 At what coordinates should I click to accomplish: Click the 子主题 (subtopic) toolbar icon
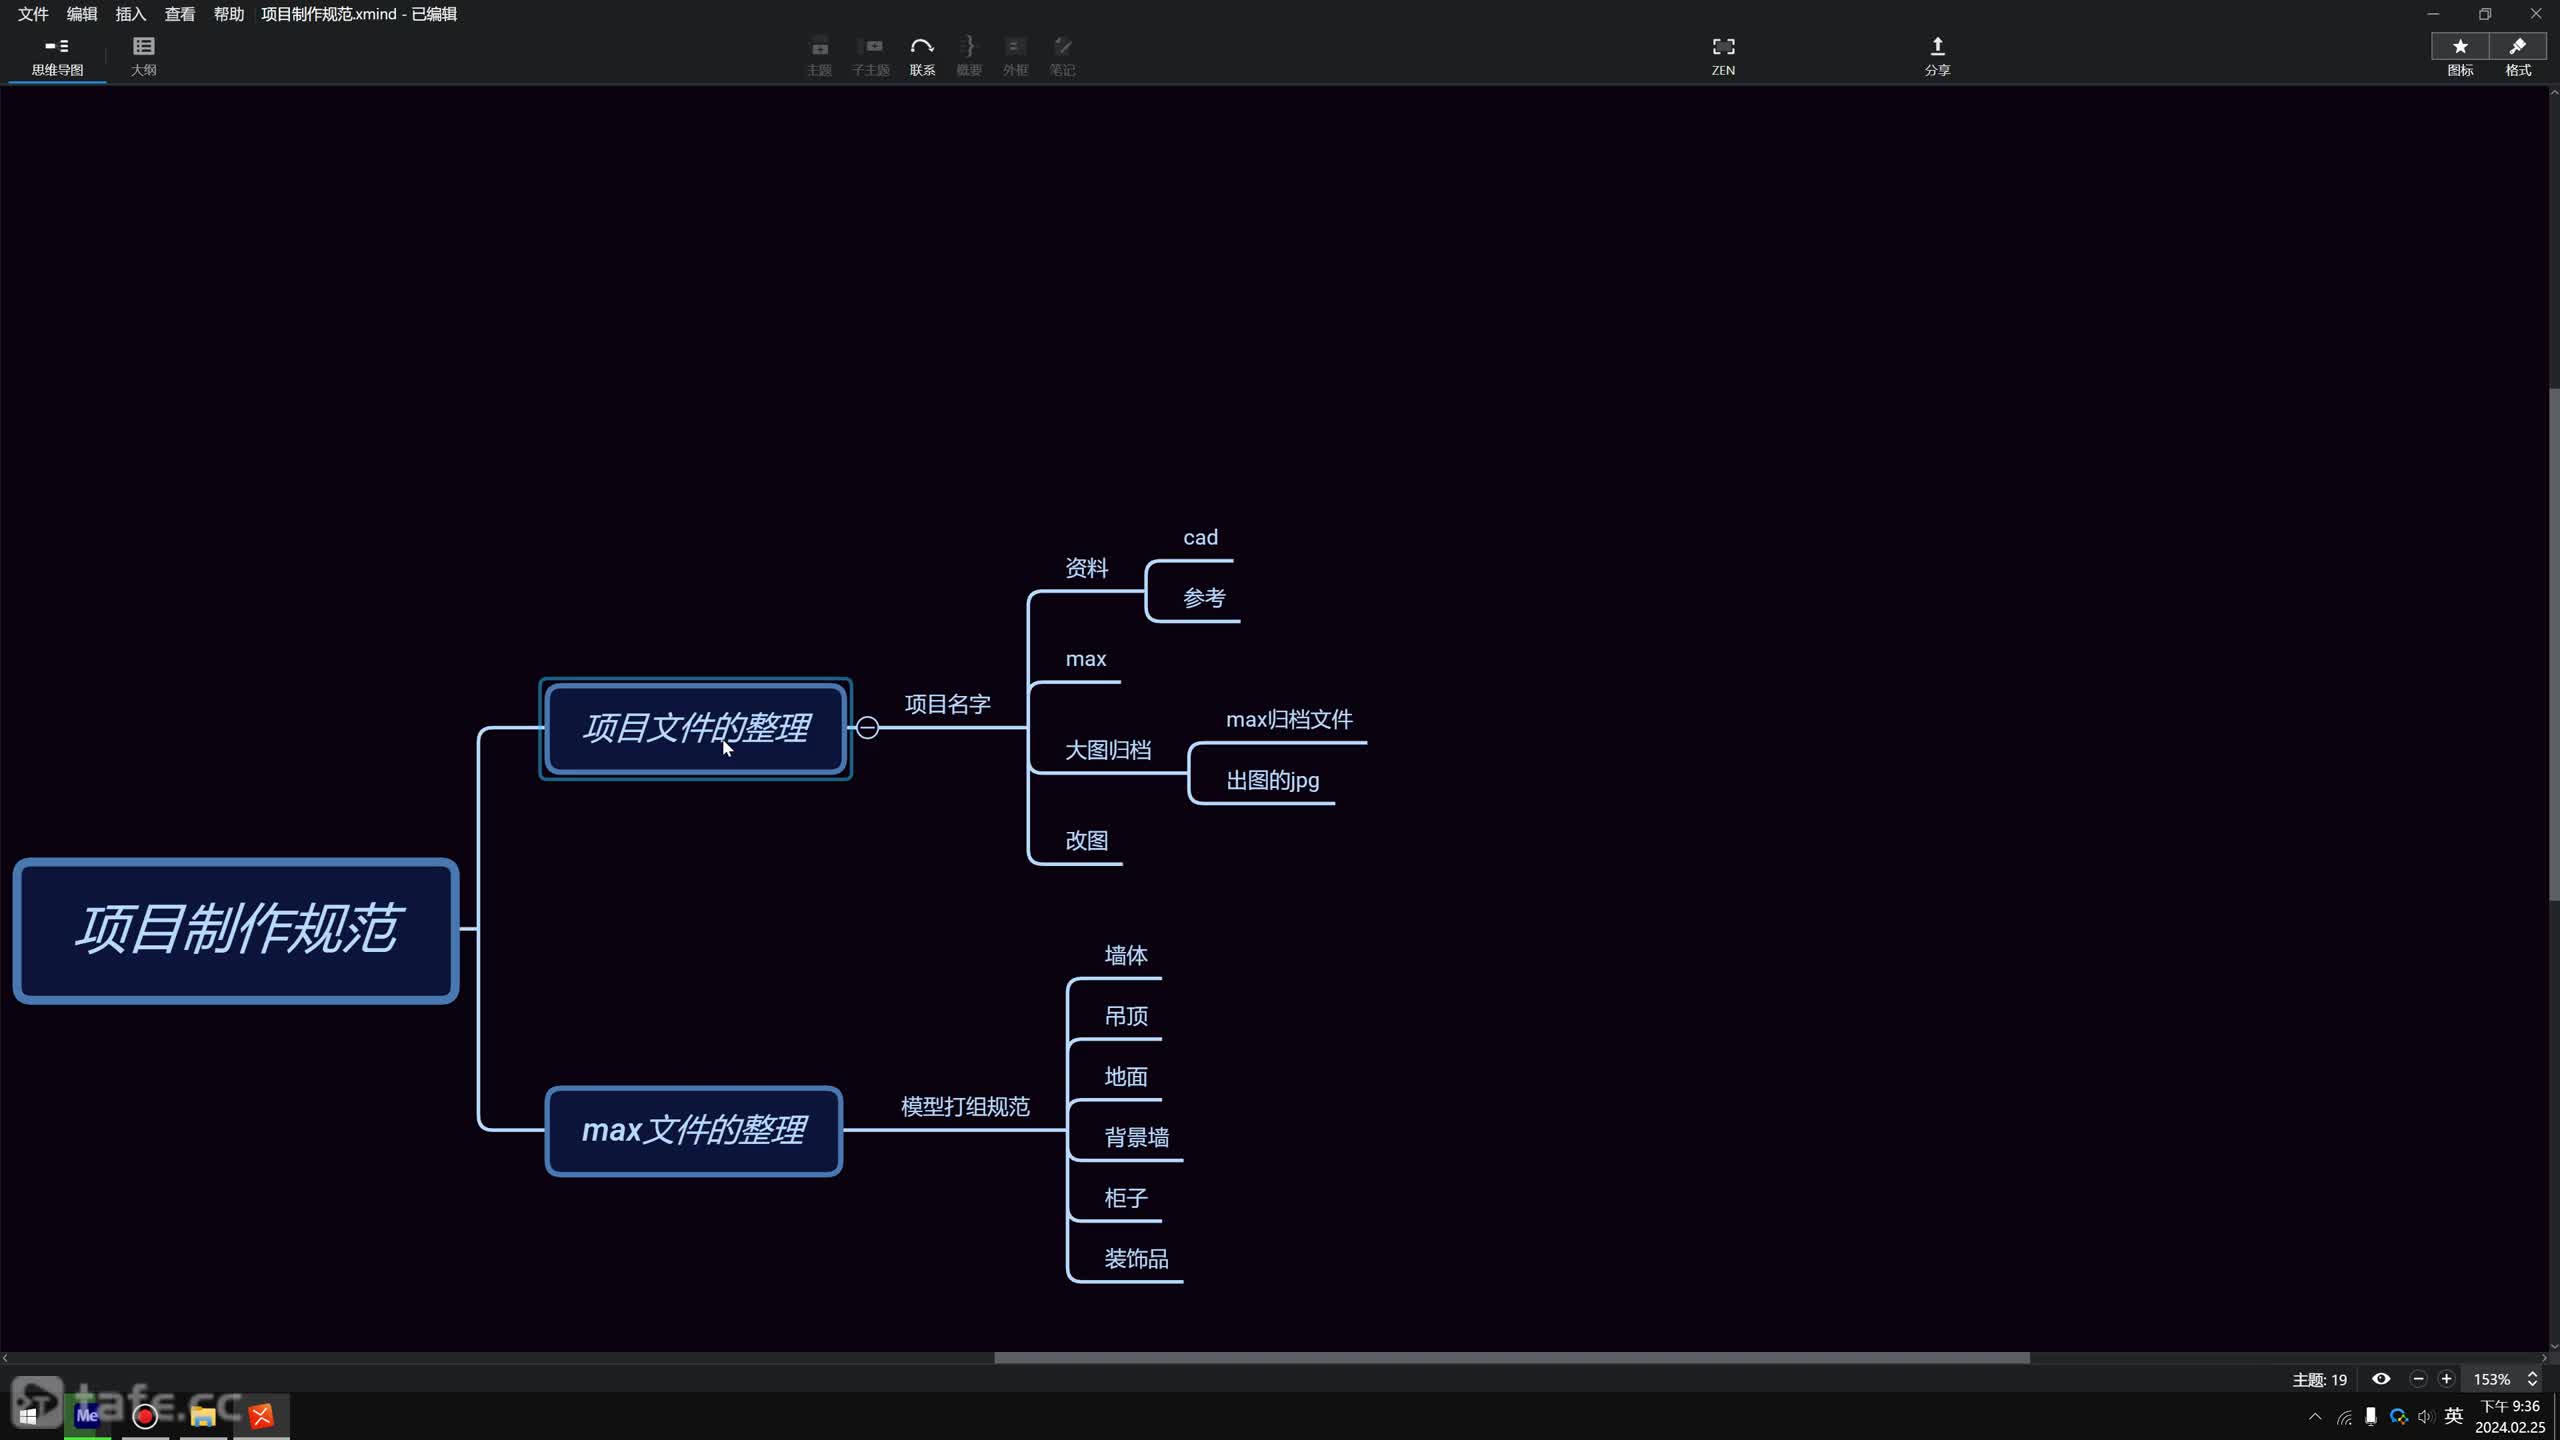(870, 57)
